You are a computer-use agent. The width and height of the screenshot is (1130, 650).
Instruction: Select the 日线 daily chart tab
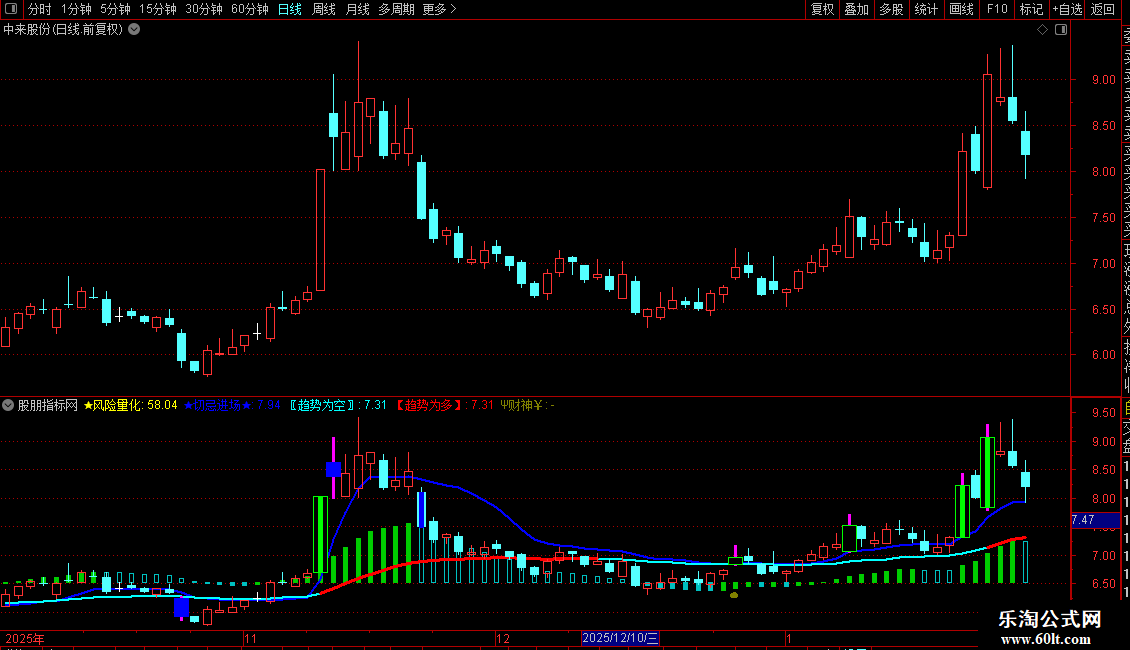[x=290, y=9]
